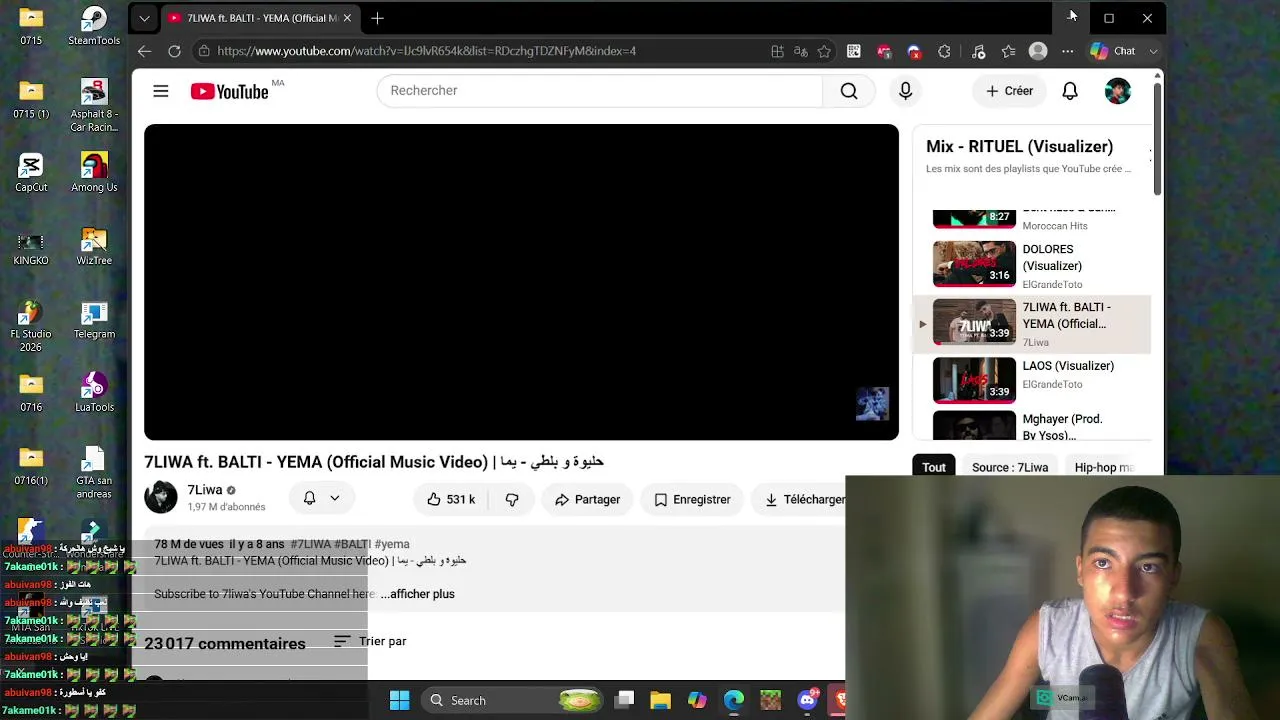Start voice search with the microphone
Screen dimensions: 1280x720
[905, 91]
